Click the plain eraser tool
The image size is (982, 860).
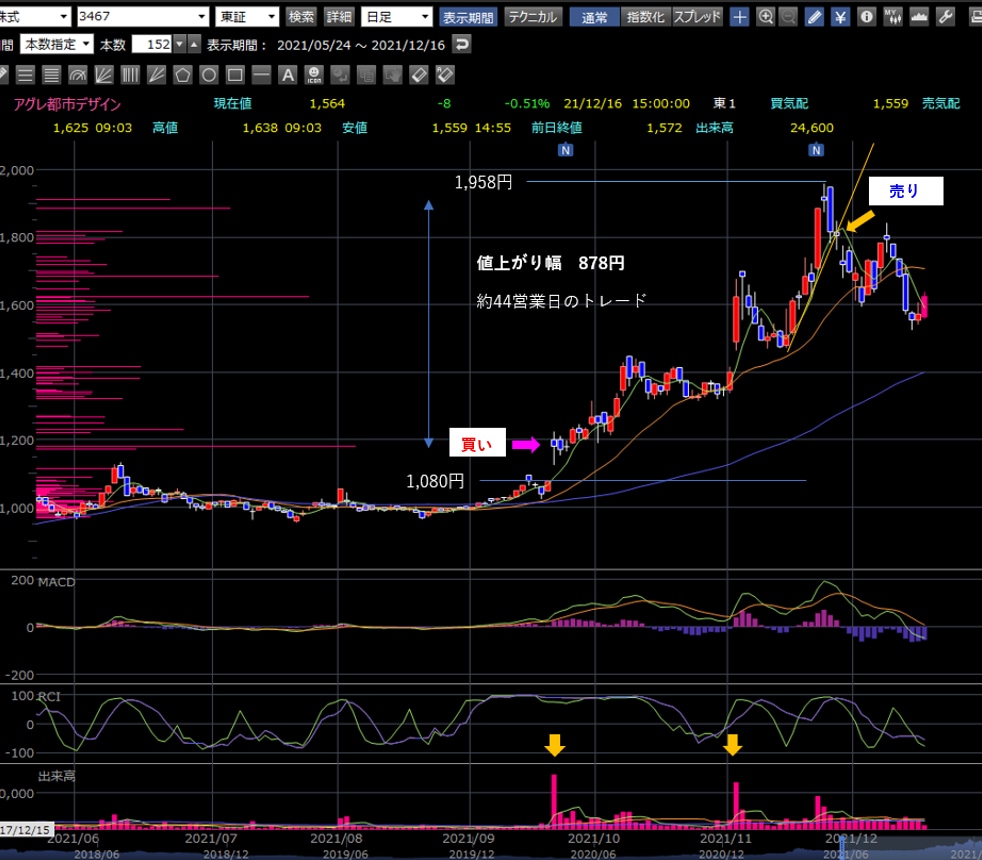tap(418, 75)
